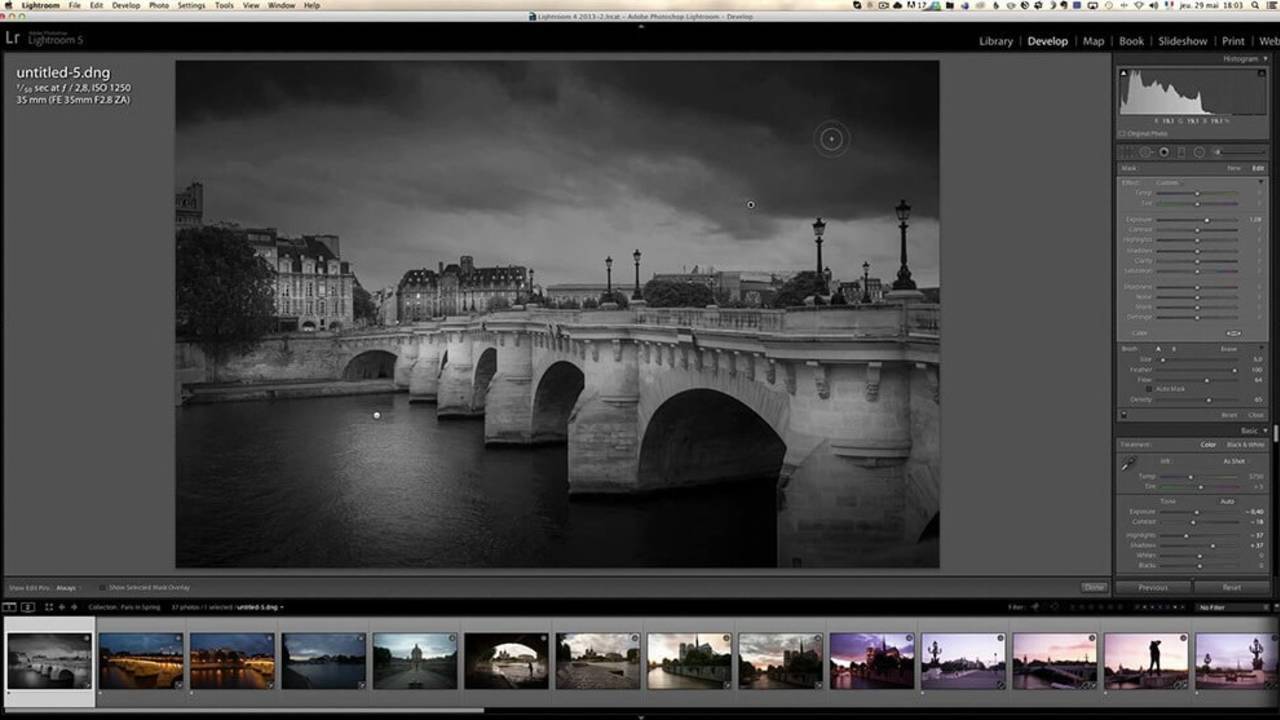This screenshot has width=1280, height=720.
Task: Set mask mode to New
Action: (1234, 168)
